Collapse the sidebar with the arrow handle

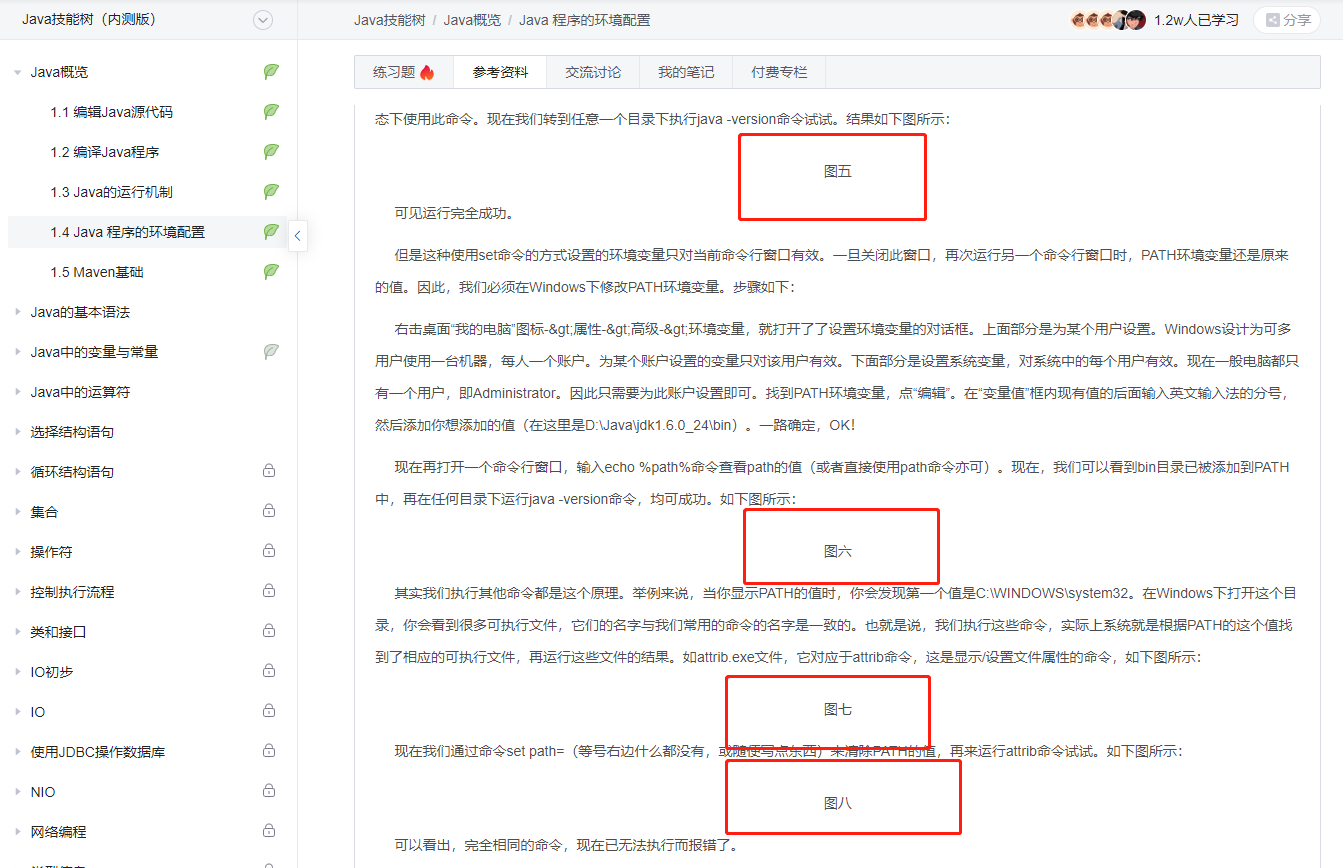(x=297, y=236)
